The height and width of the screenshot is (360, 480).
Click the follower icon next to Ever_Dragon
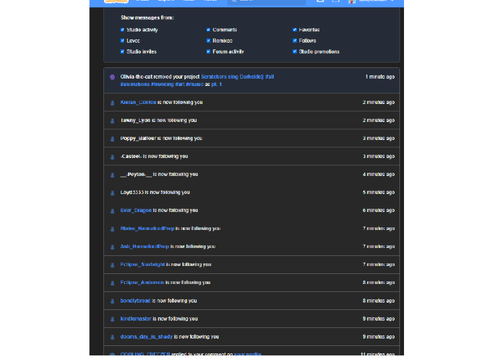112,211
